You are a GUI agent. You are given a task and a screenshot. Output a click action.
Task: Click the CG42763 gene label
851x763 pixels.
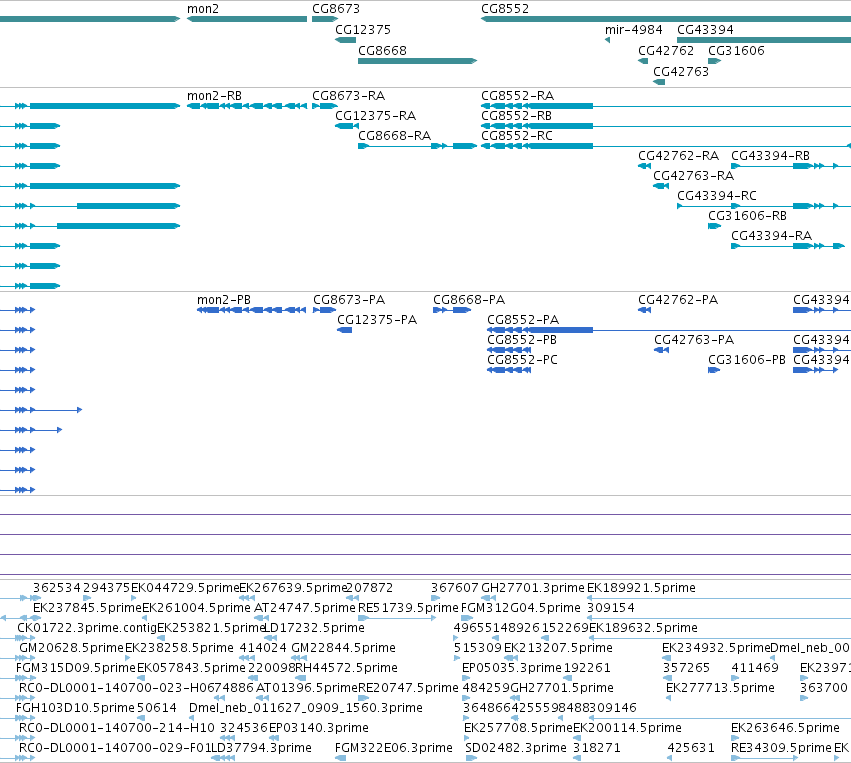coord(681,72)
